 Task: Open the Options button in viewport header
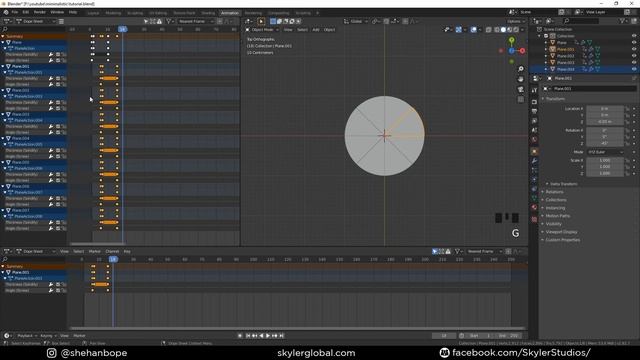[515, 21]
